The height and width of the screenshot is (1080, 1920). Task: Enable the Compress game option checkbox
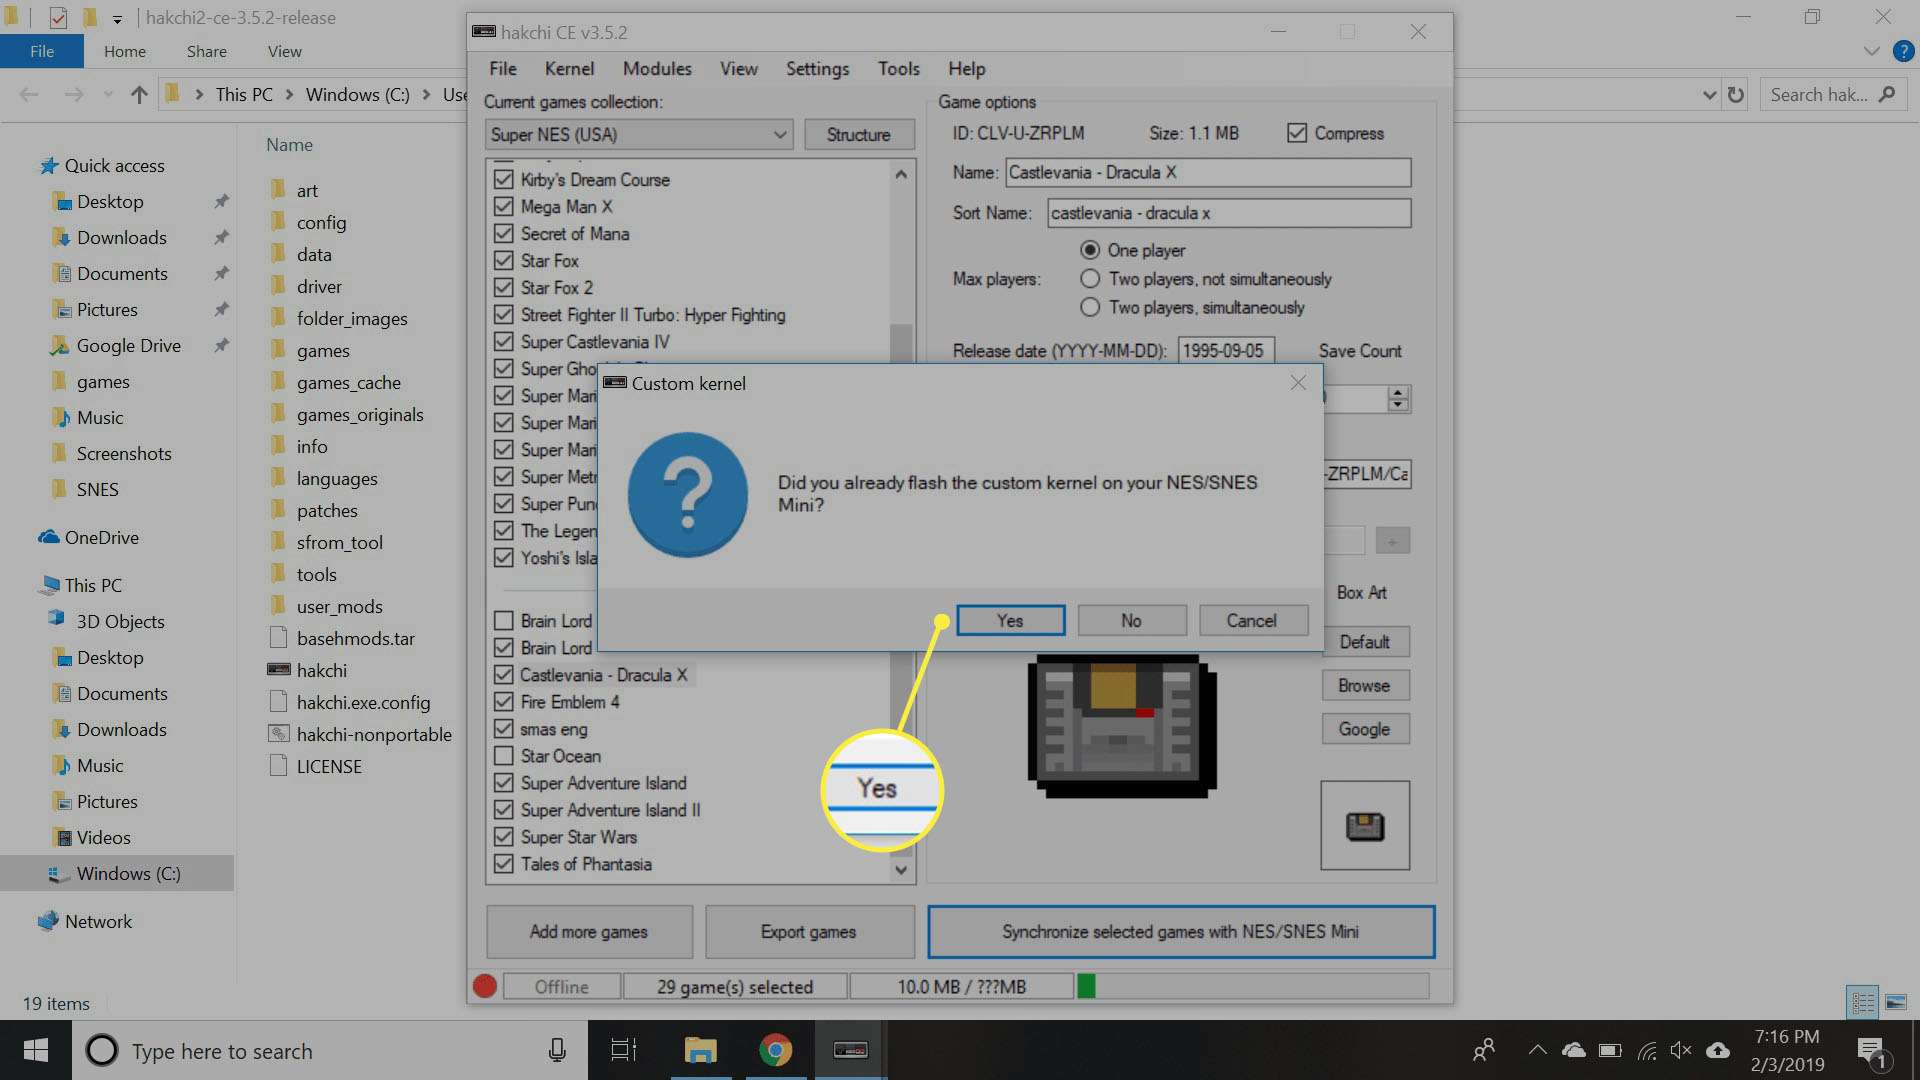[x=1298, y=132]
